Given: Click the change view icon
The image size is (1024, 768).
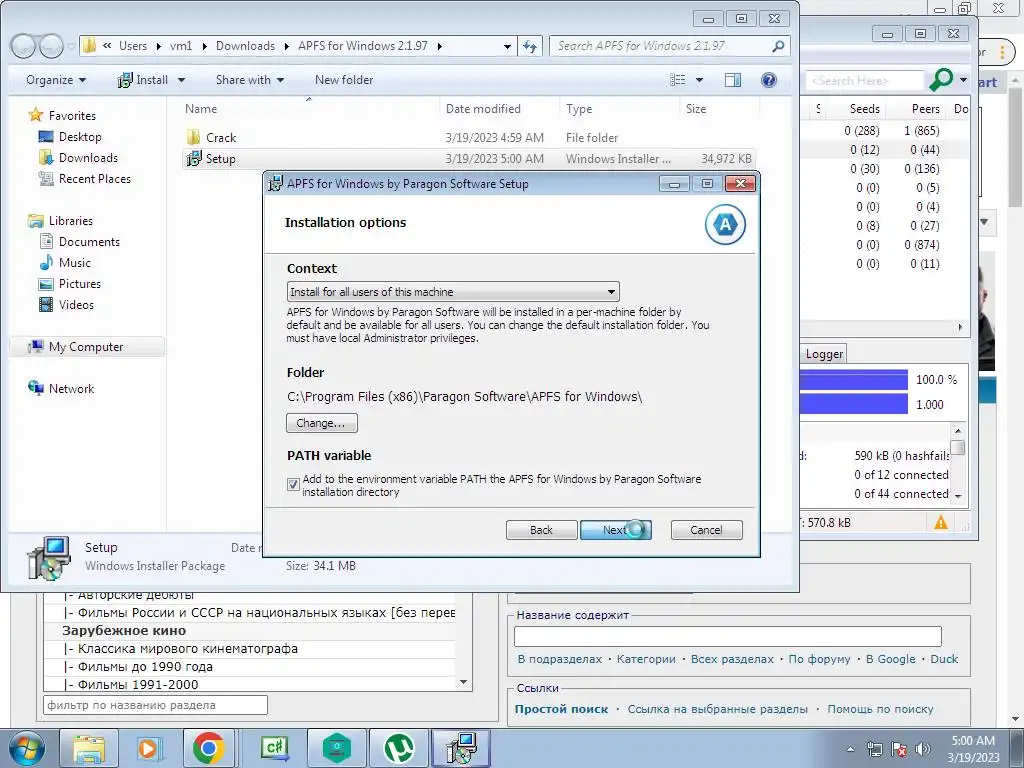Looking at the screenshot, I should (678, 80).
